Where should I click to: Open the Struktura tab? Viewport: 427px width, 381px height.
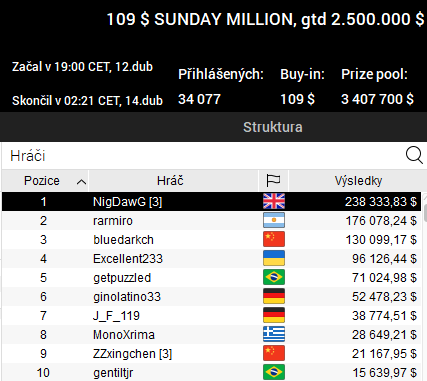[273, 127]
